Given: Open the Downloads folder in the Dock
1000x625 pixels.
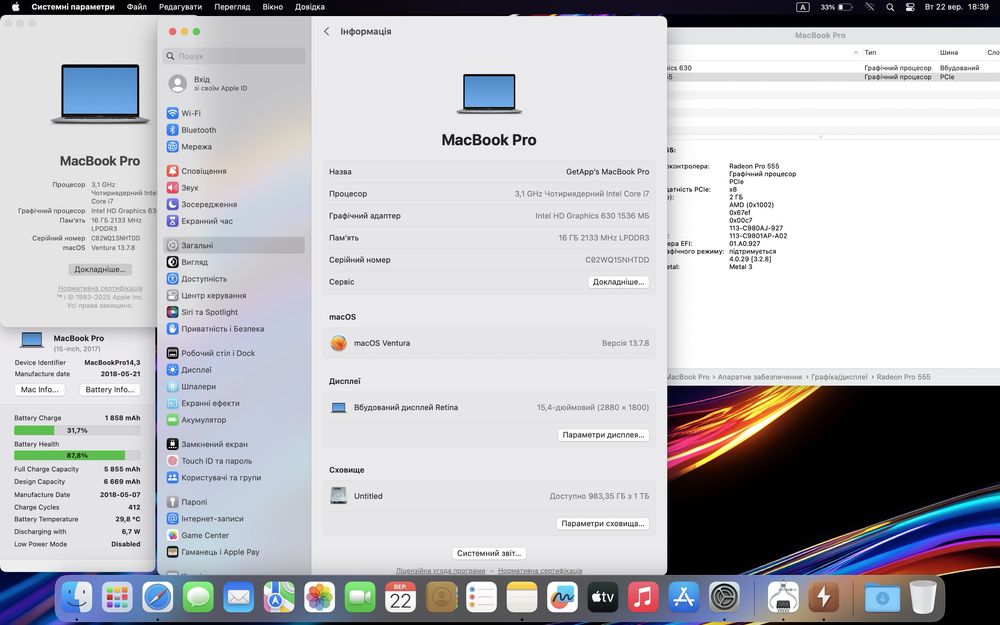Looking at the screenshot, I should click(882, 598).
